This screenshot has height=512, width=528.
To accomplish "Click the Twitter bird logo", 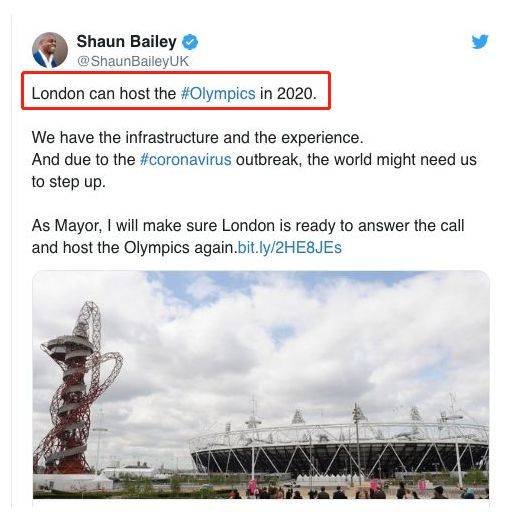I will [480, 41].
